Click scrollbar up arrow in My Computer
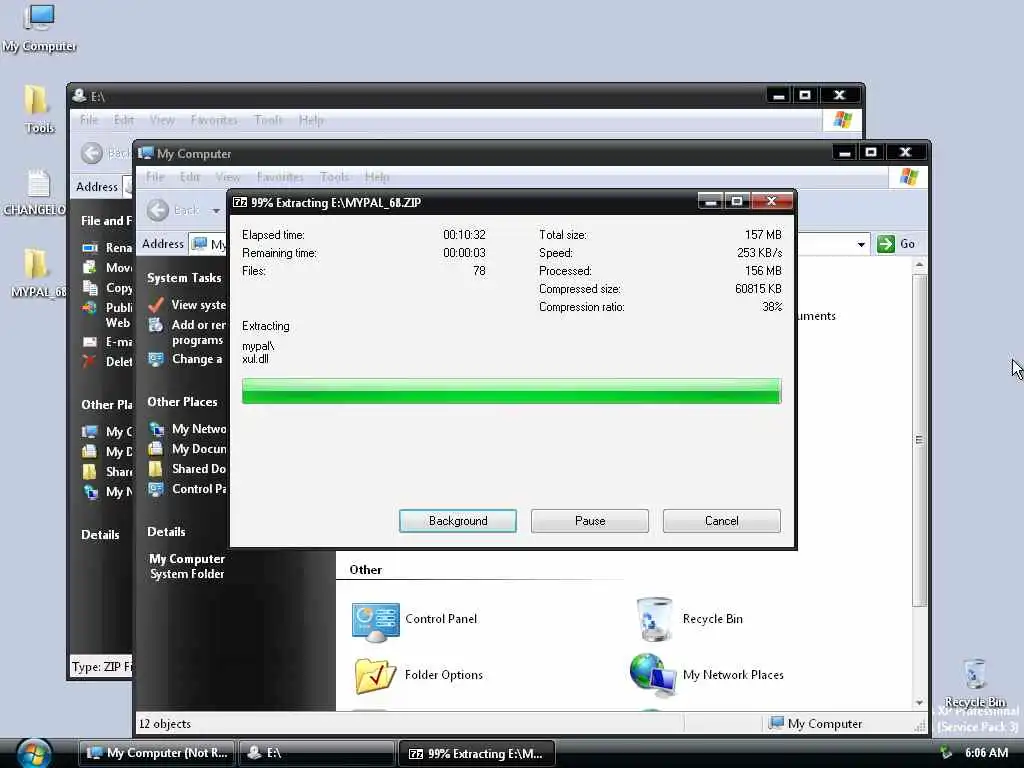Viewport: 1024px width, 768px height. (919, 265)
